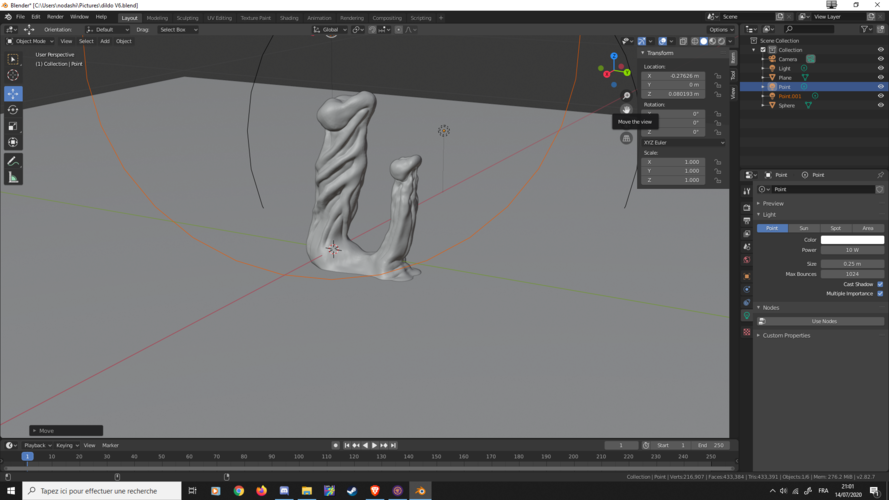Open the viewport Add menu

[x=105, y=41]
